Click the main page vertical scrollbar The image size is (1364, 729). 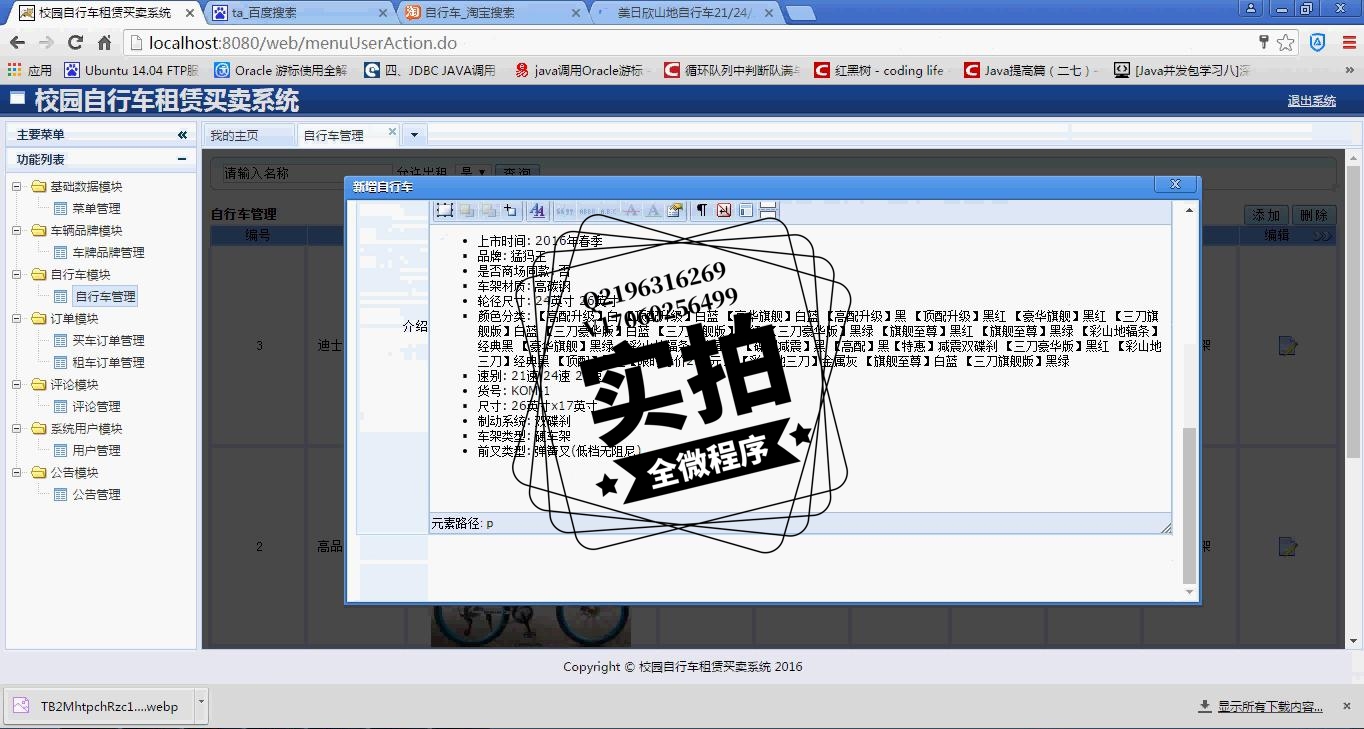point(1354,400)
